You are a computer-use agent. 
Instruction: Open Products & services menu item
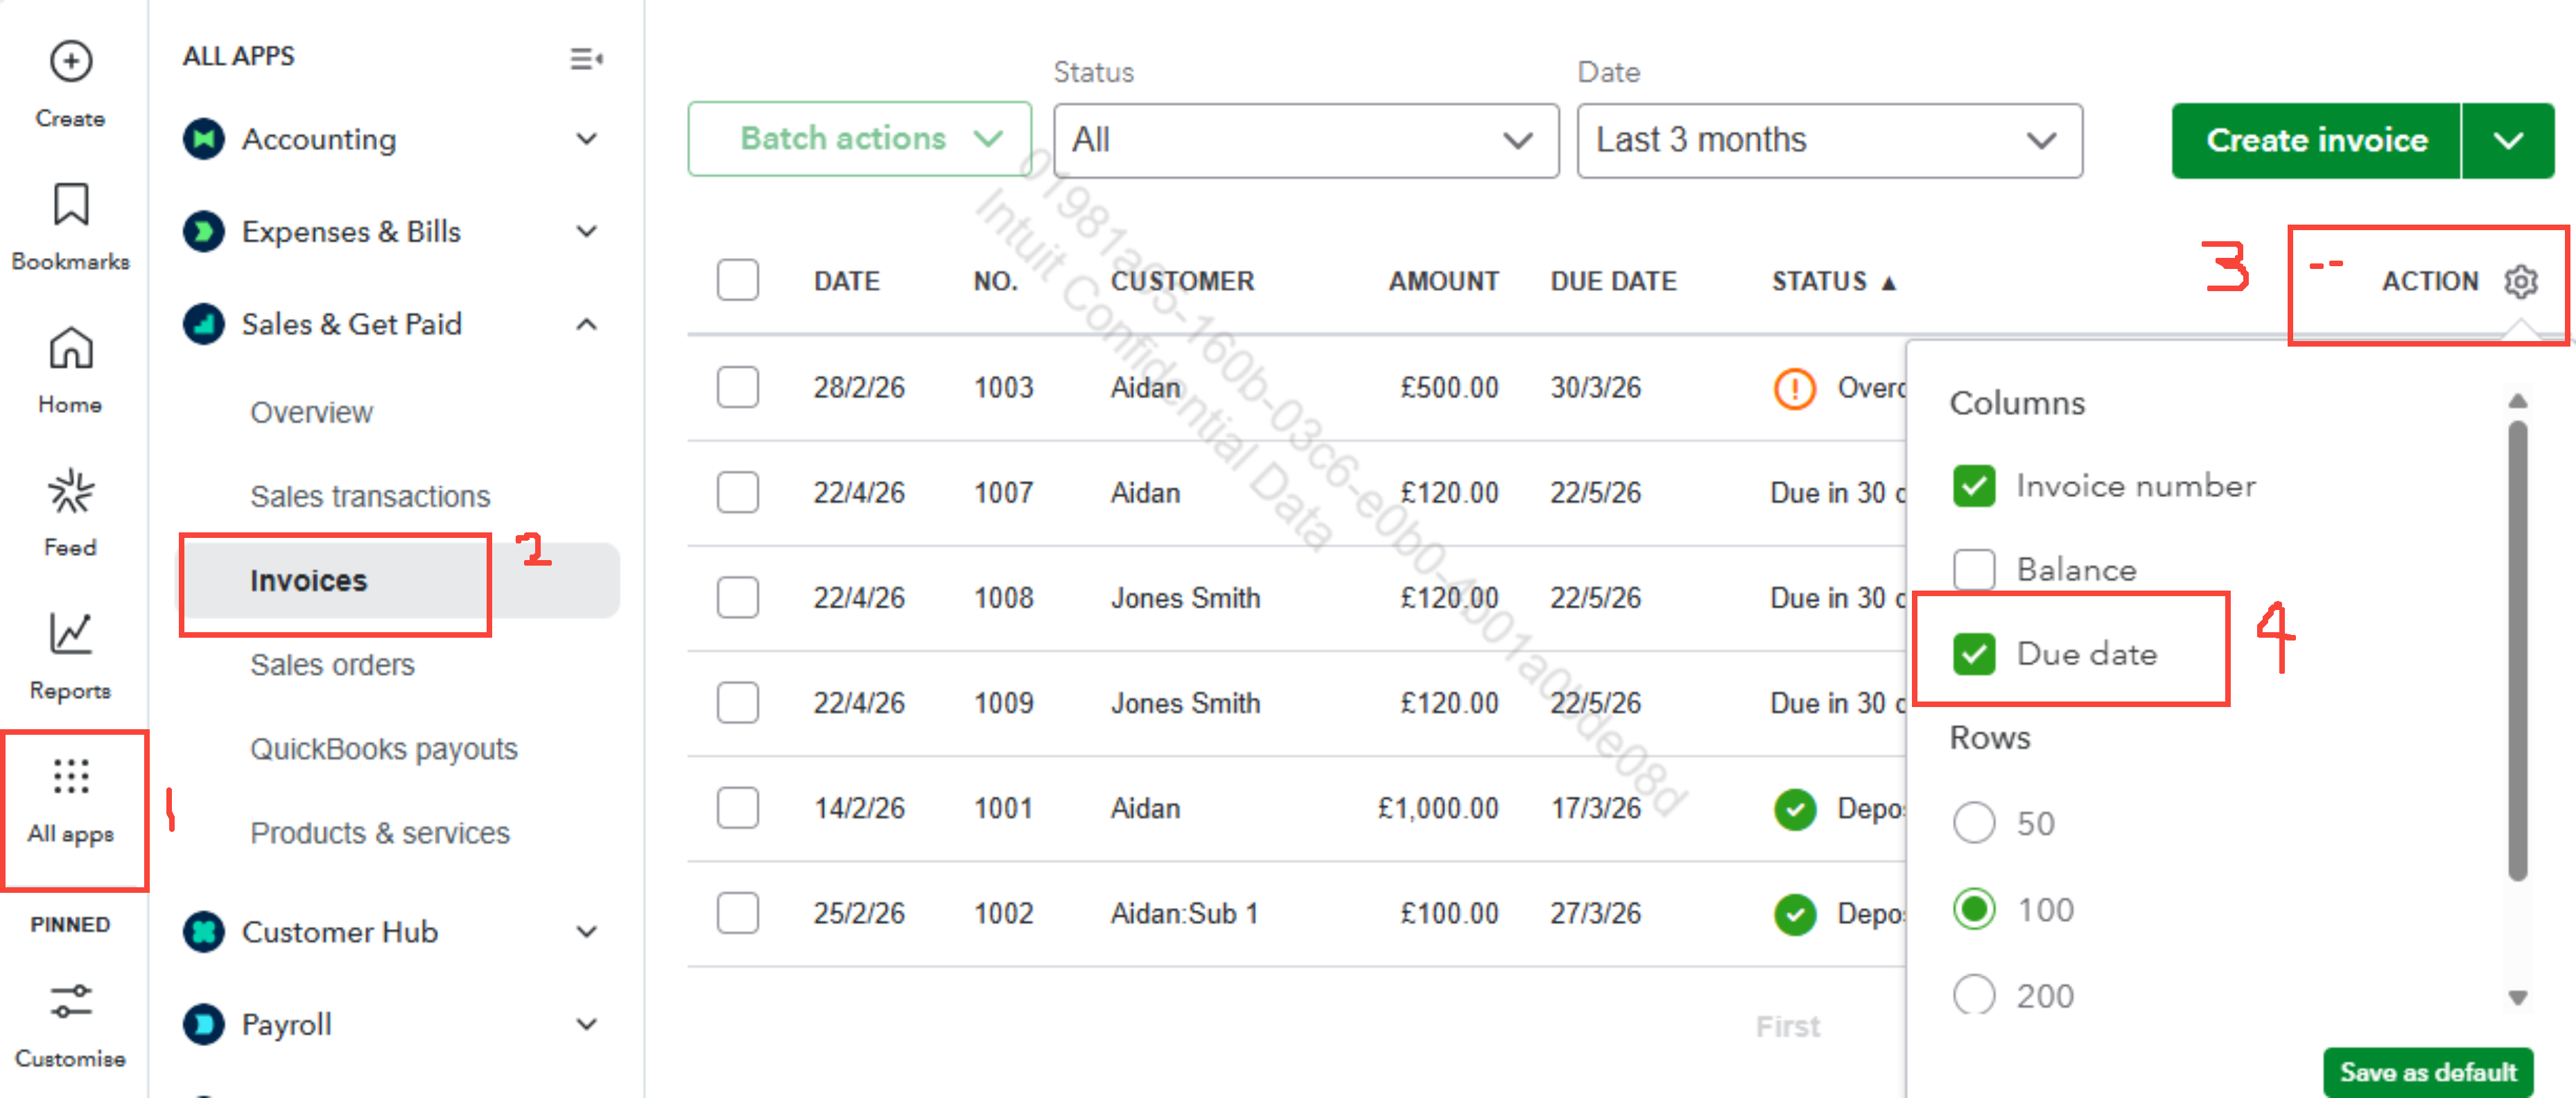click(379, 833)
